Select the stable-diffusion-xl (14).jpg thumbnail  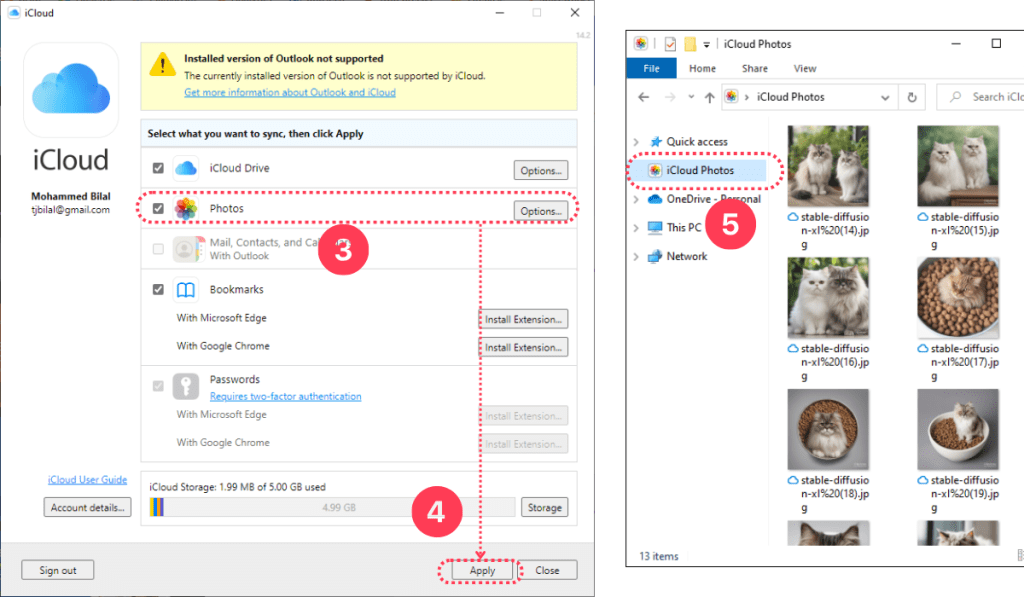click(828, 166)
